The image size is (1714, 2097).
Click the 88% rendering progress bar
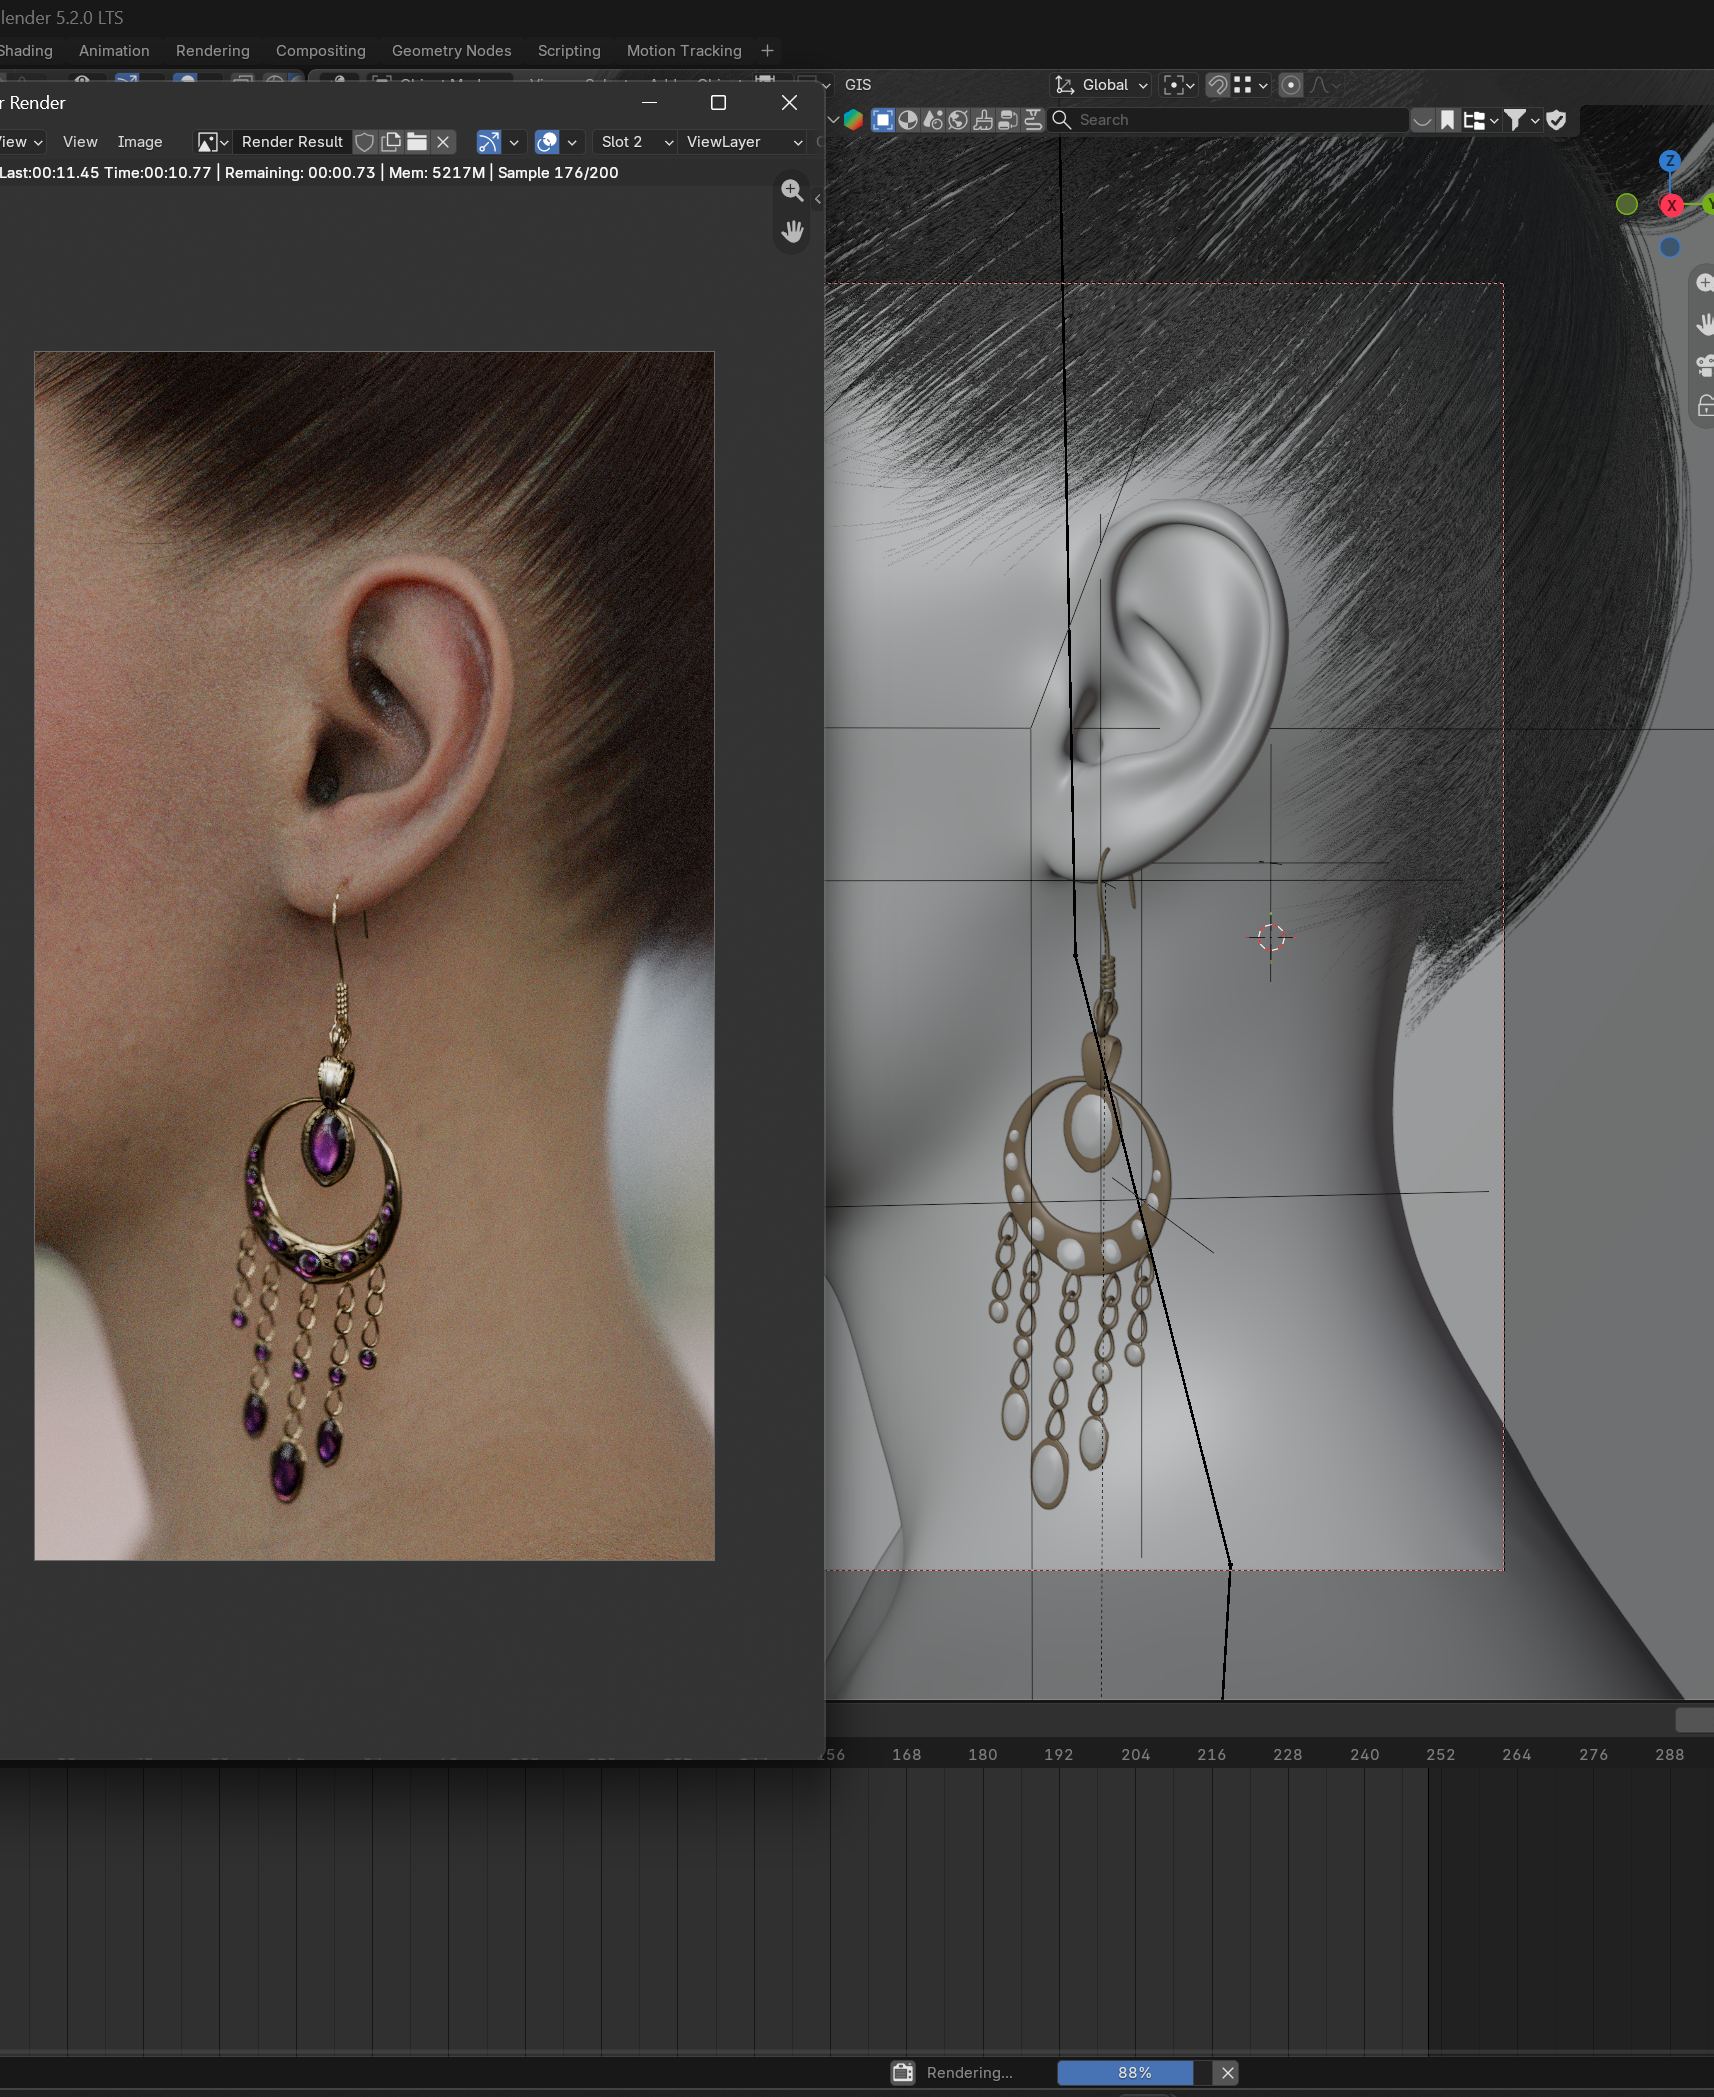[1134, 2073]
